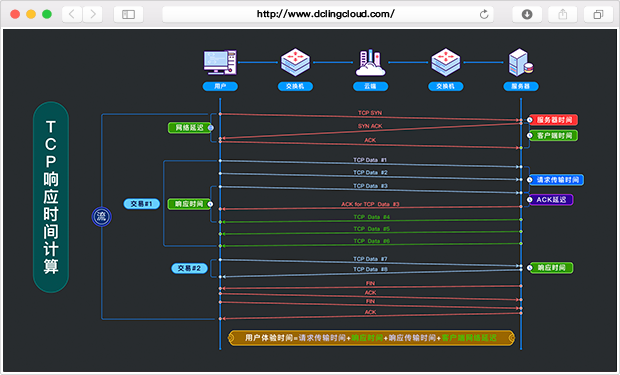
Task: Click the TCP Data #7 label
Action: click(370, 259)
